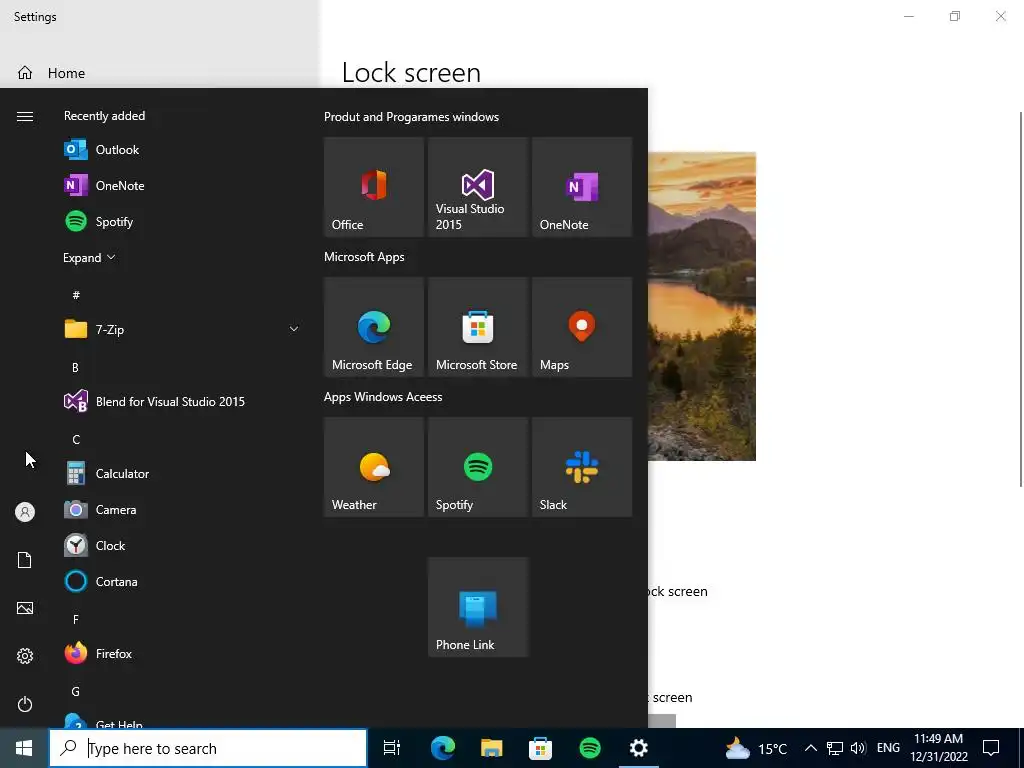
Task: Launch Cortana from app list
Action: click(182, 581)
